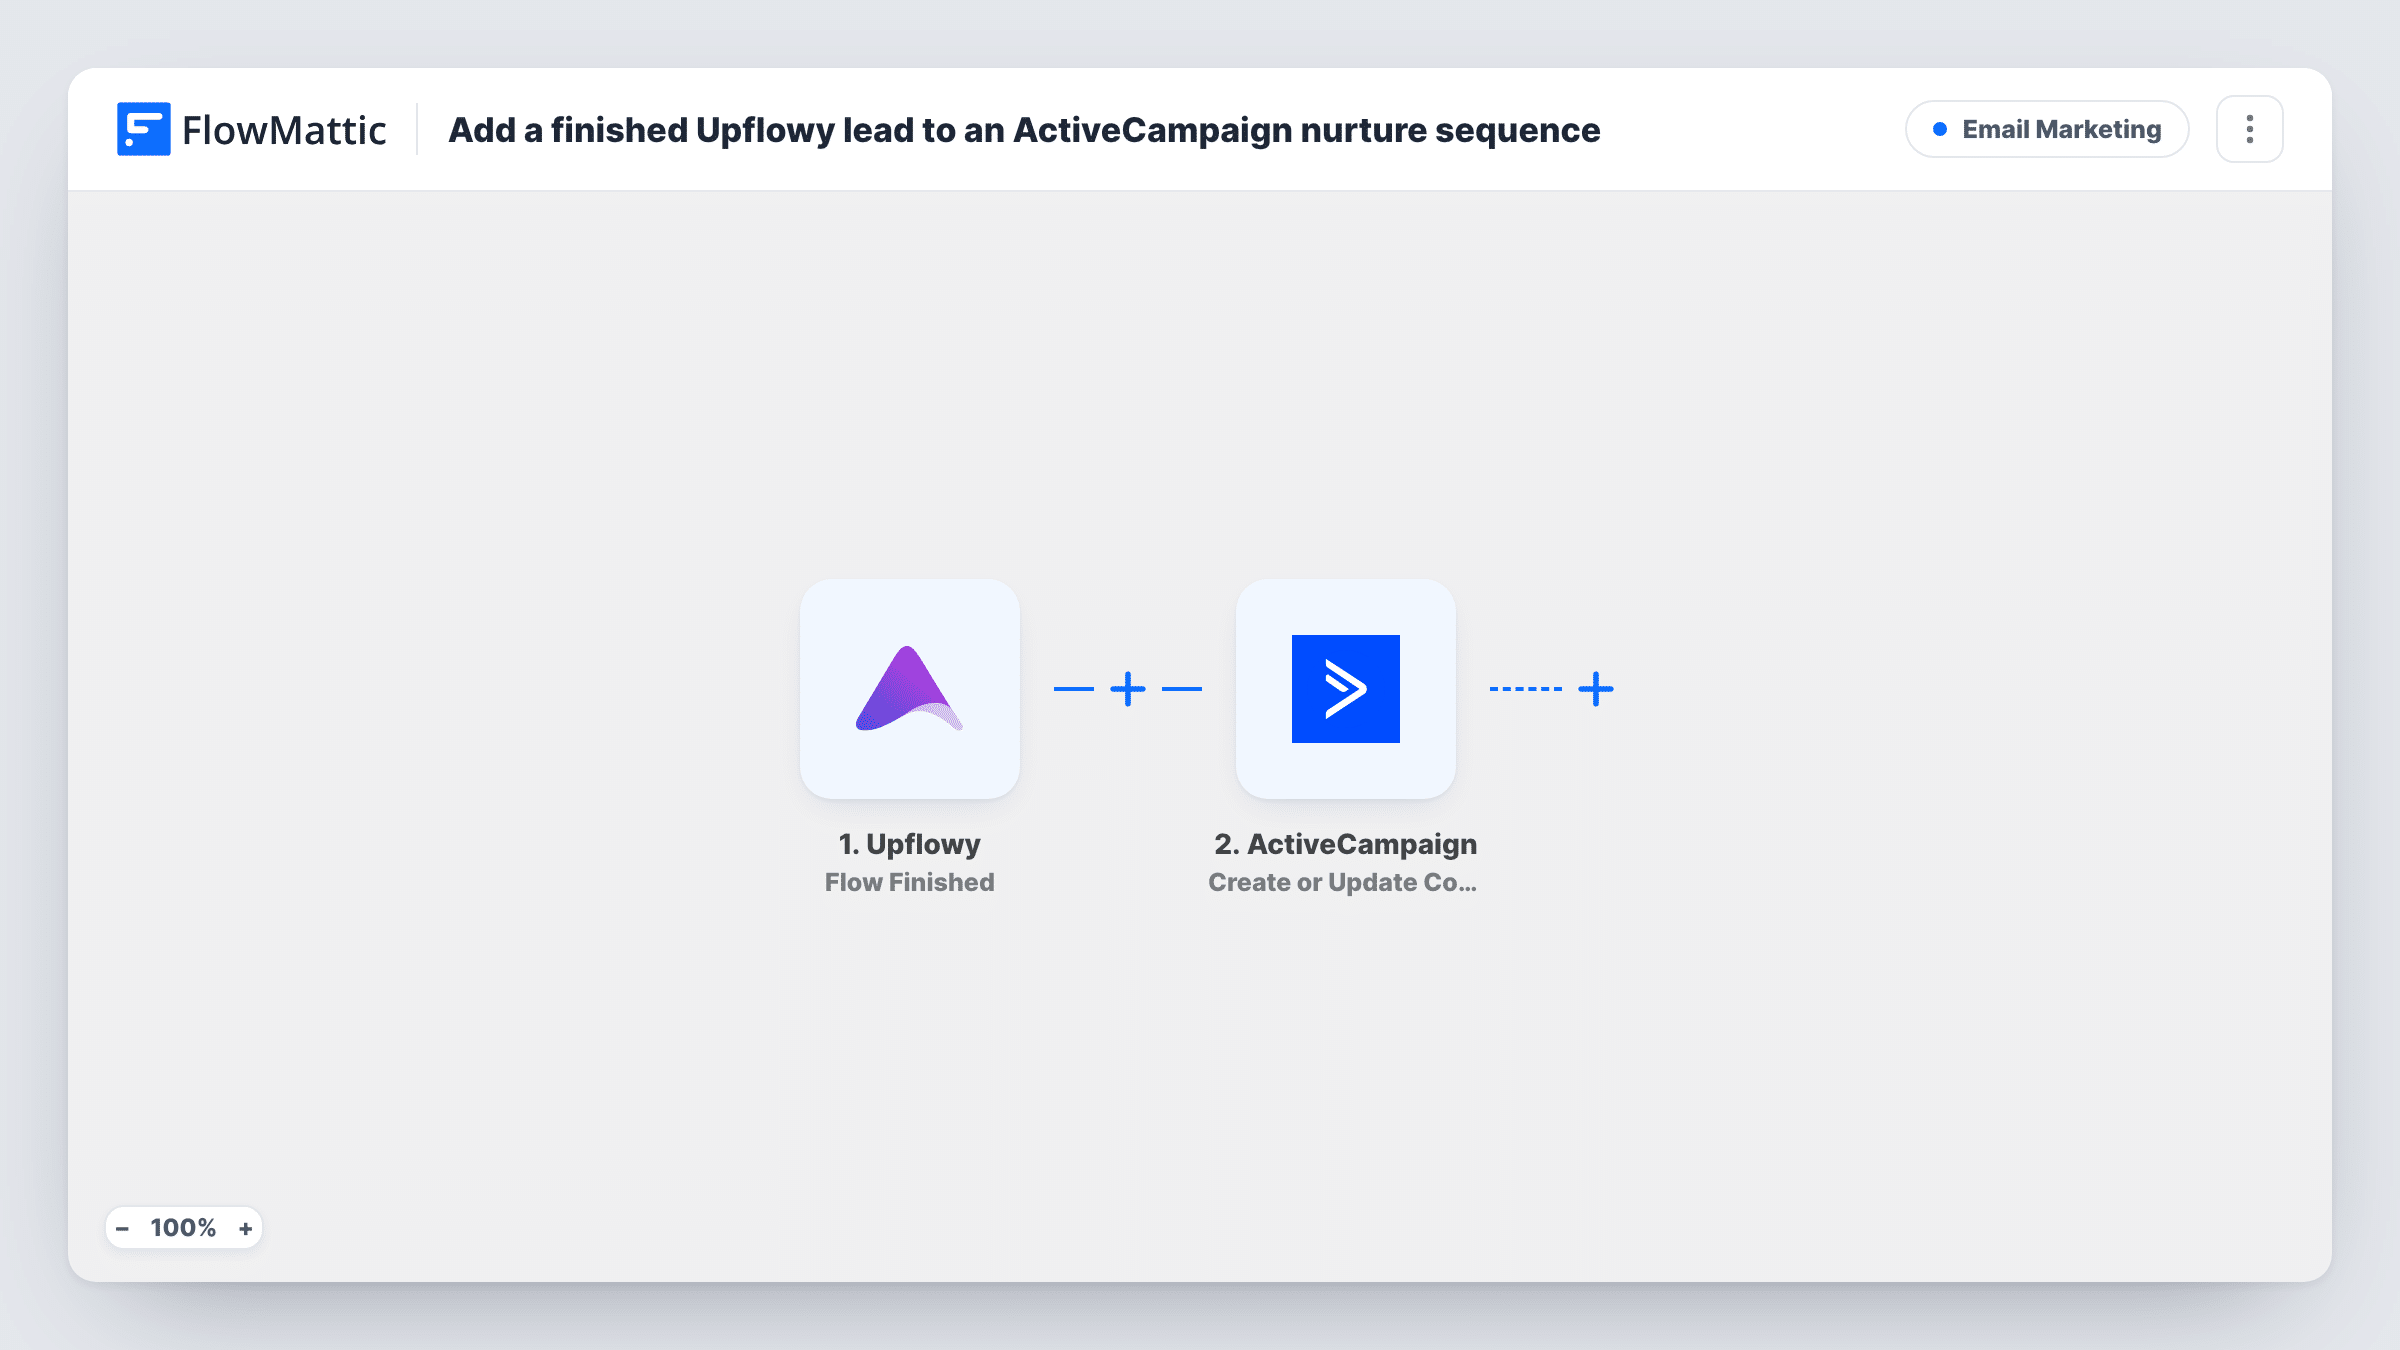Image resolution: width=2400 pixels, height=1350 pixels.
Task: Insert step between Upflowy and ActiveCampaign
Action: (1128, 689)
